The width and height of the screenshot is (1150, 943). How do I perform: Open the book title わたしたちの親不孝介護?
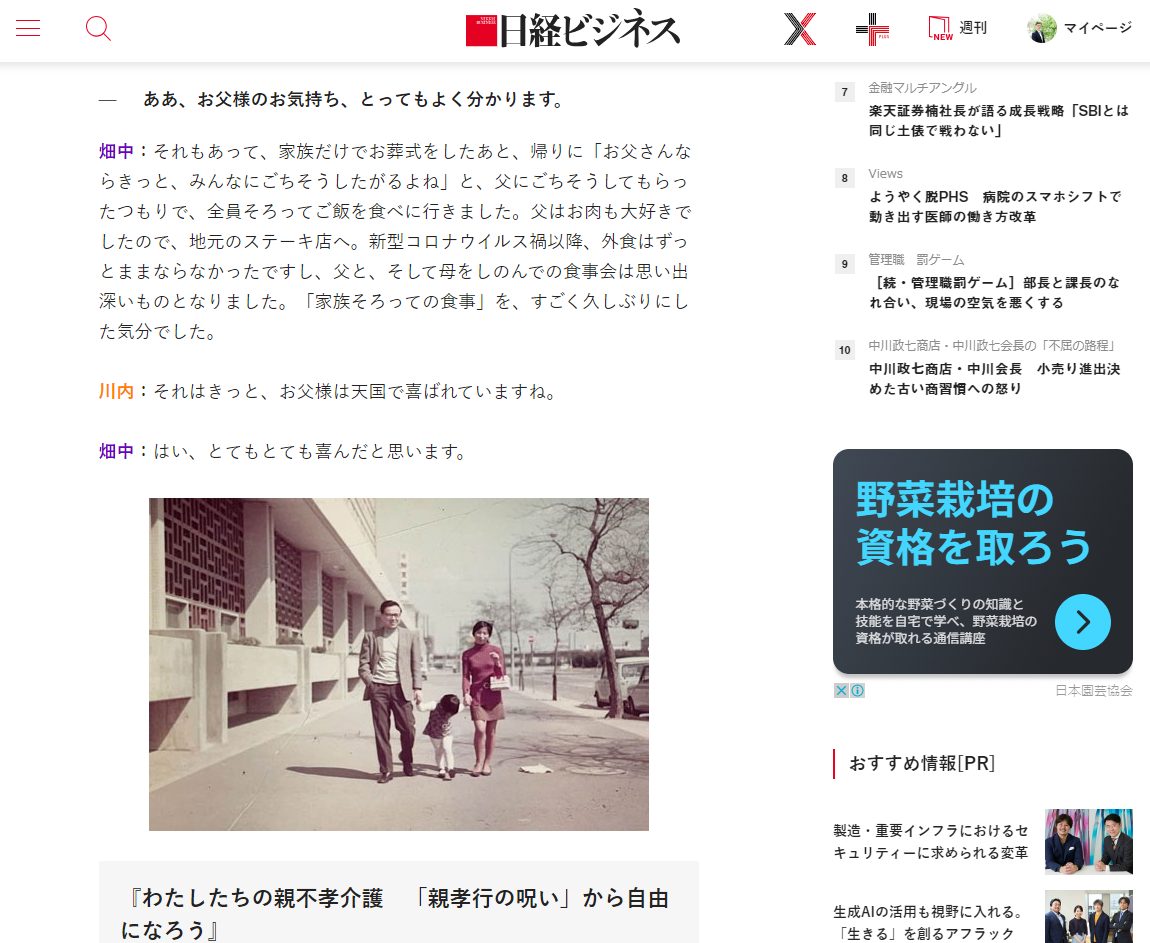coord(395,914)
